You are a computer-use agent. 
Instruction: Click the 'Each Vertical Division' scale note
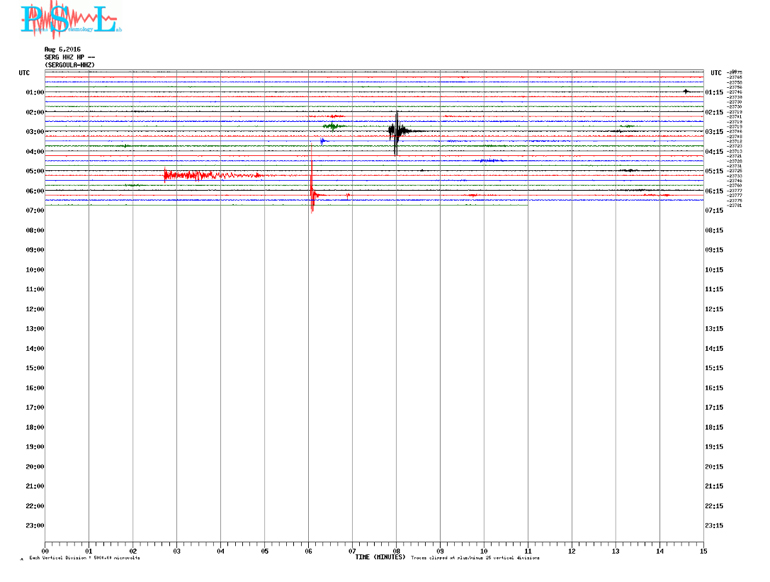[x=85, y=558]
